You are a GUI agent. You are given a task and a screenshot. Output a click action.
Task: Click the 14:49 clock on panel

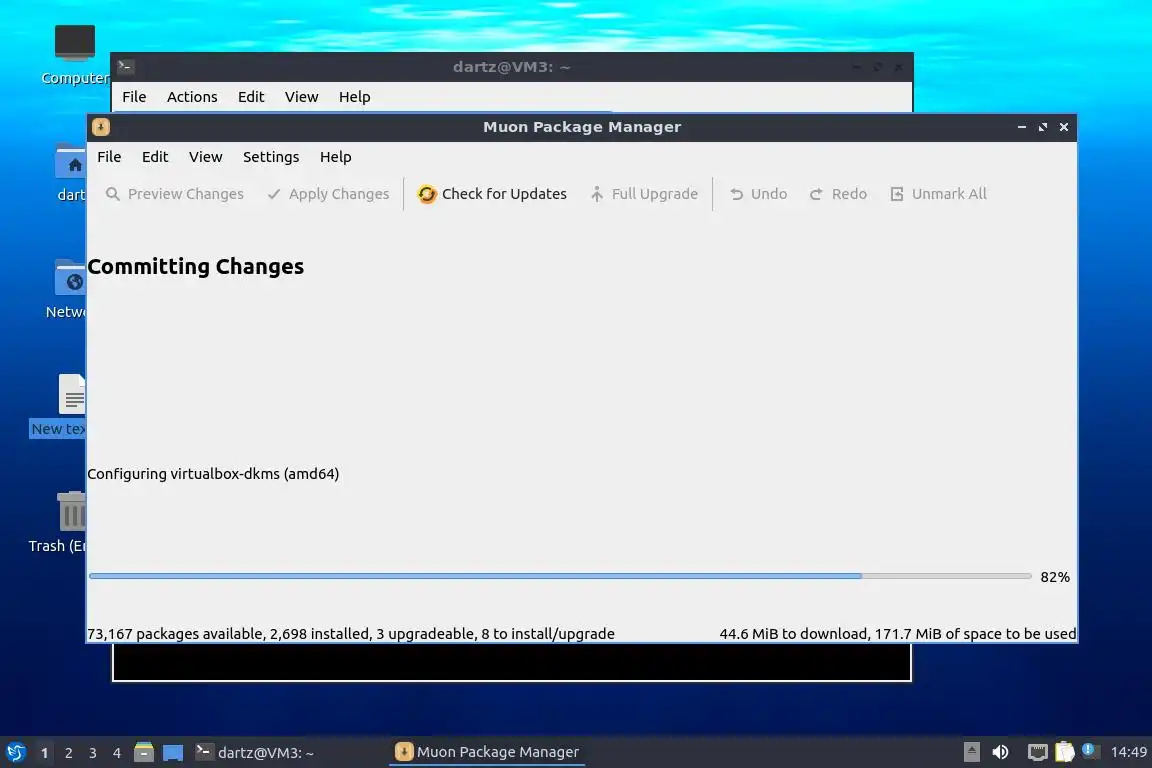coord(1128,752)
